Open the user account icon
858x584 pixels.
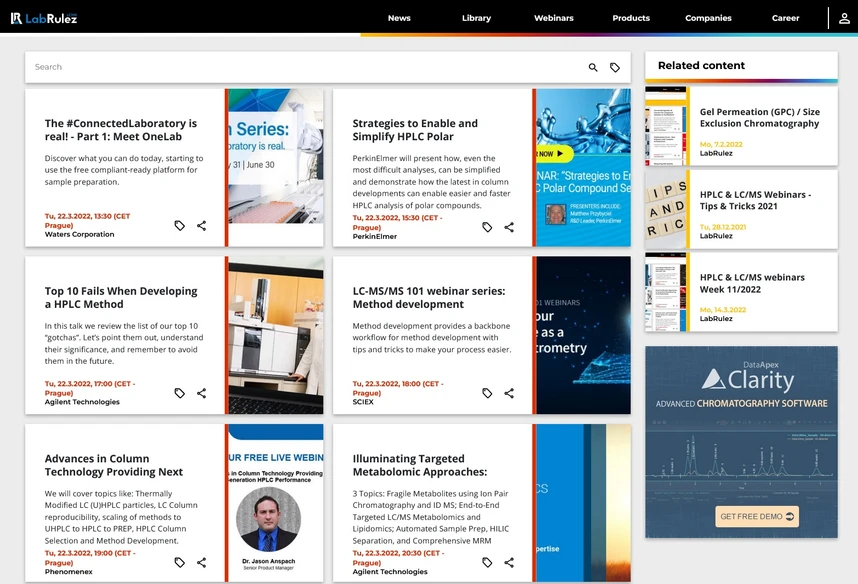click(x=844, y=18)
